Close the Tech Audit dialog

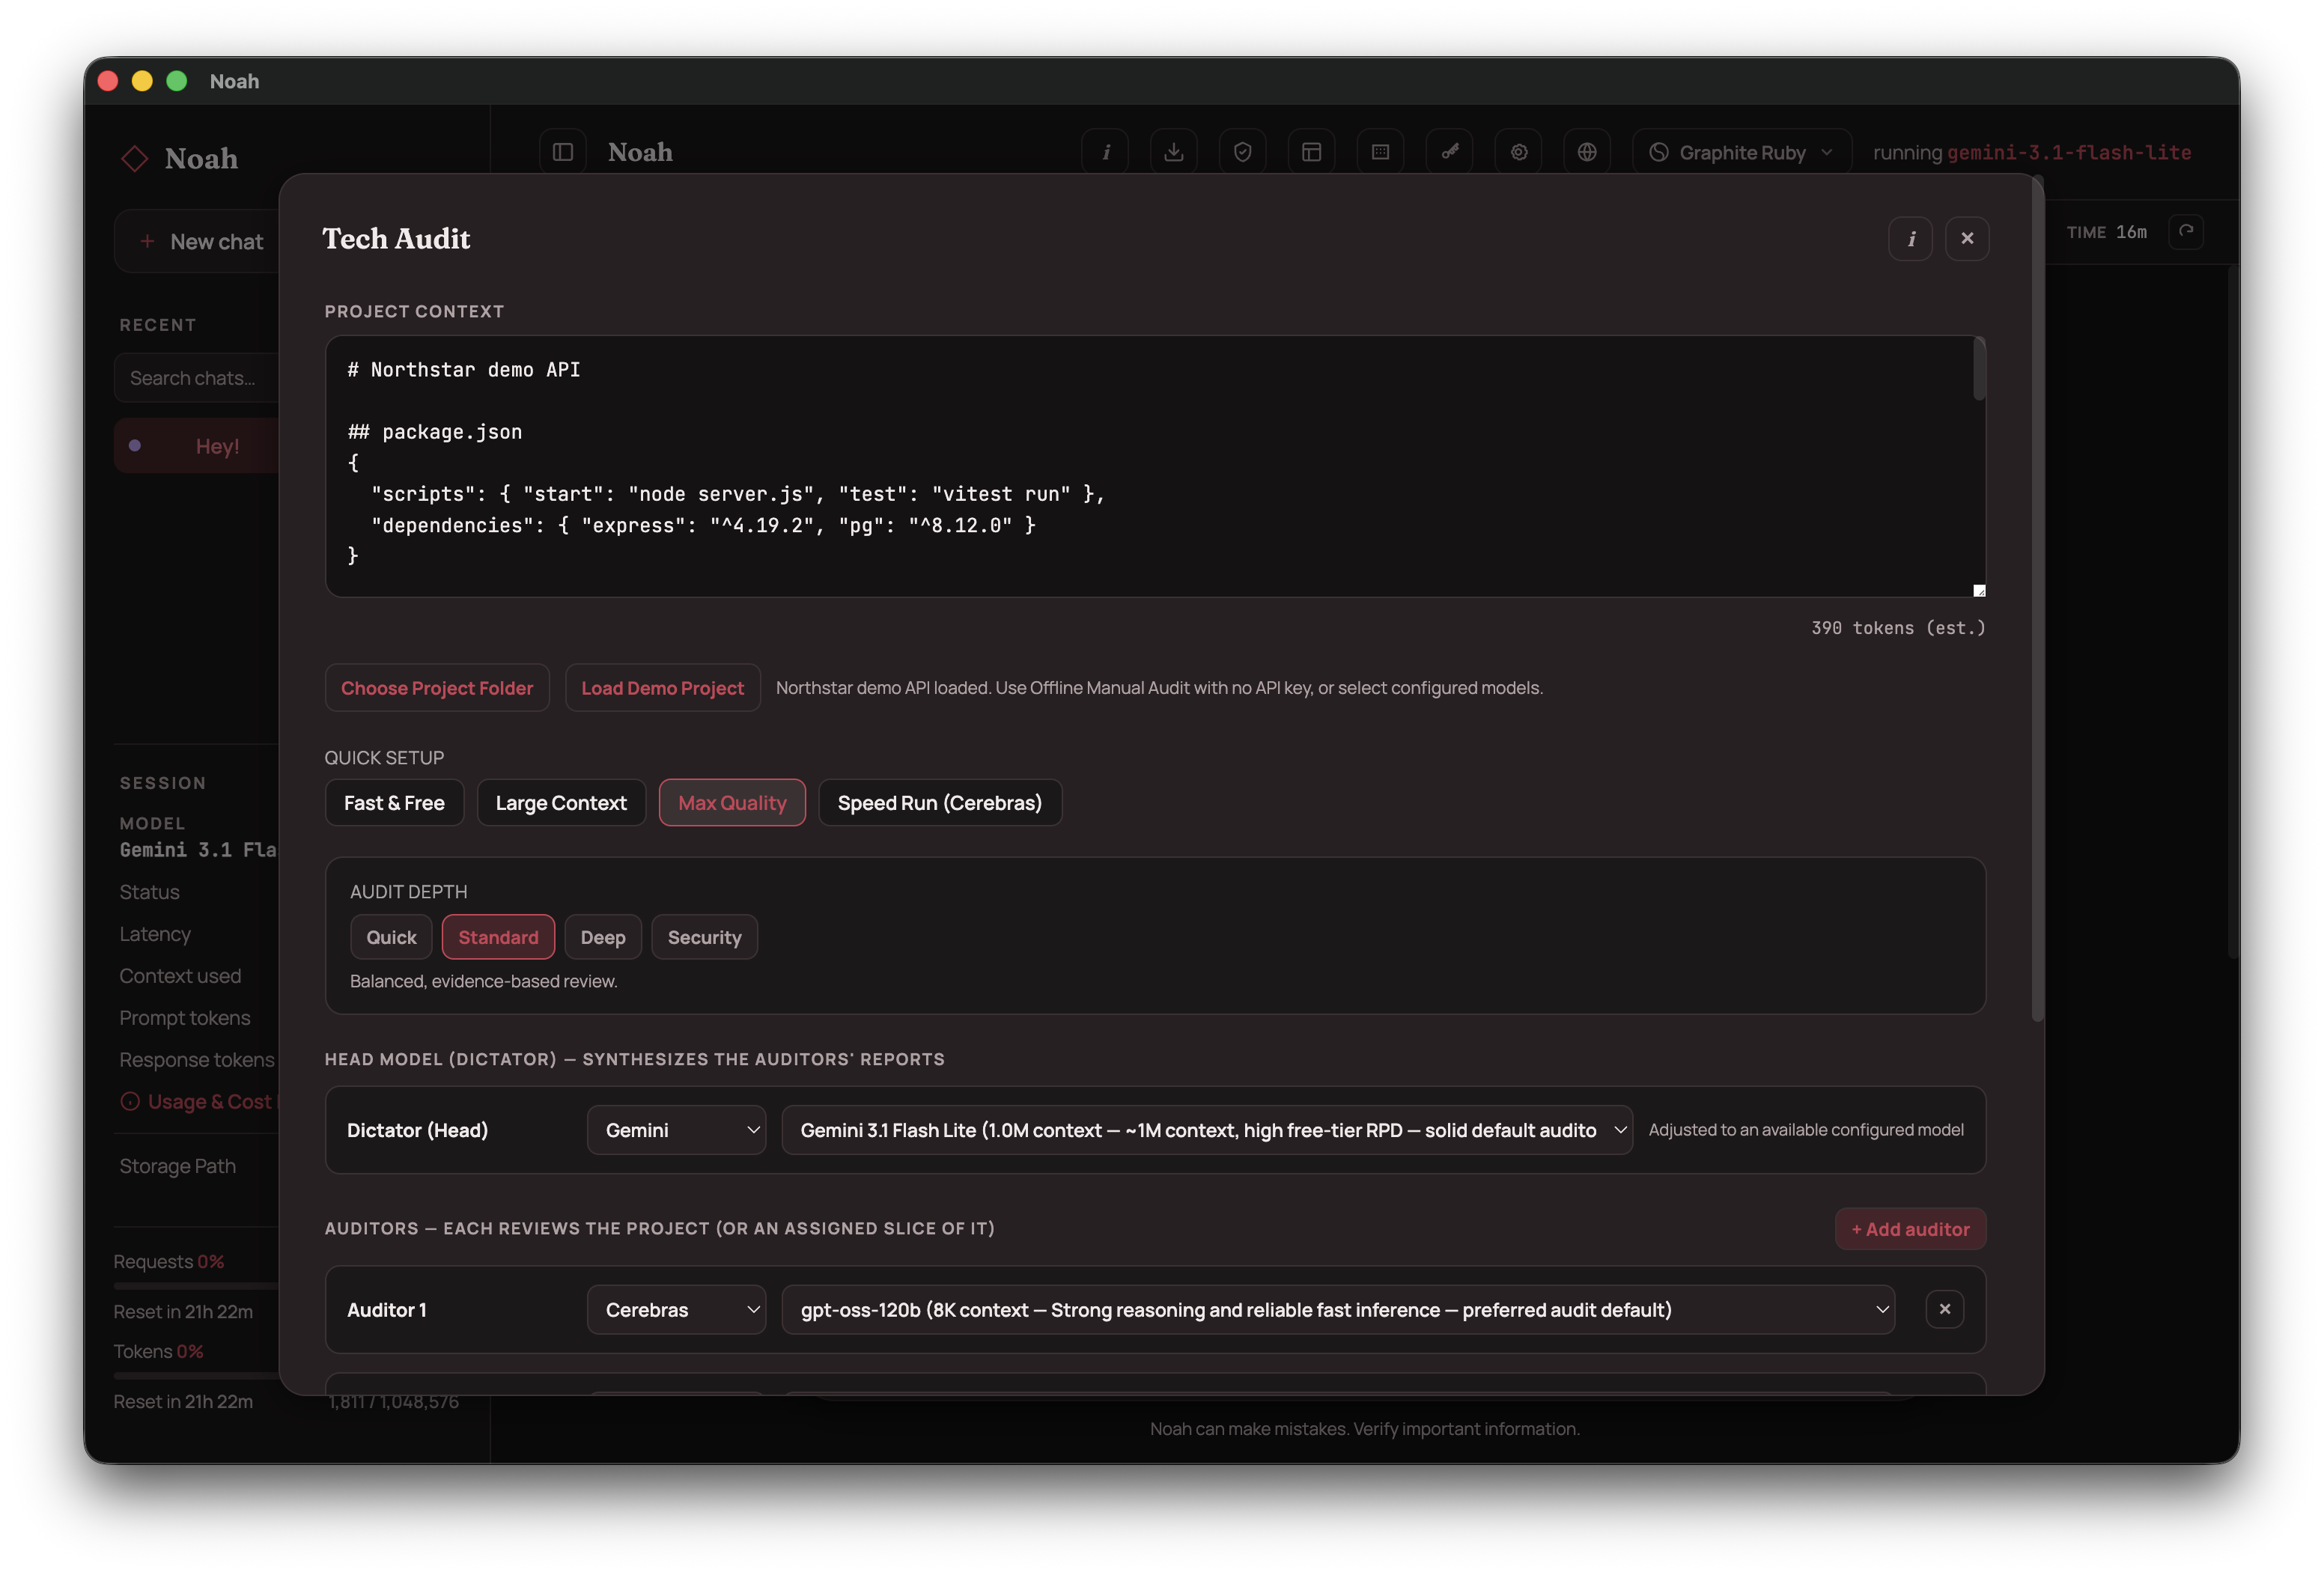click(x=1967, y=239)
